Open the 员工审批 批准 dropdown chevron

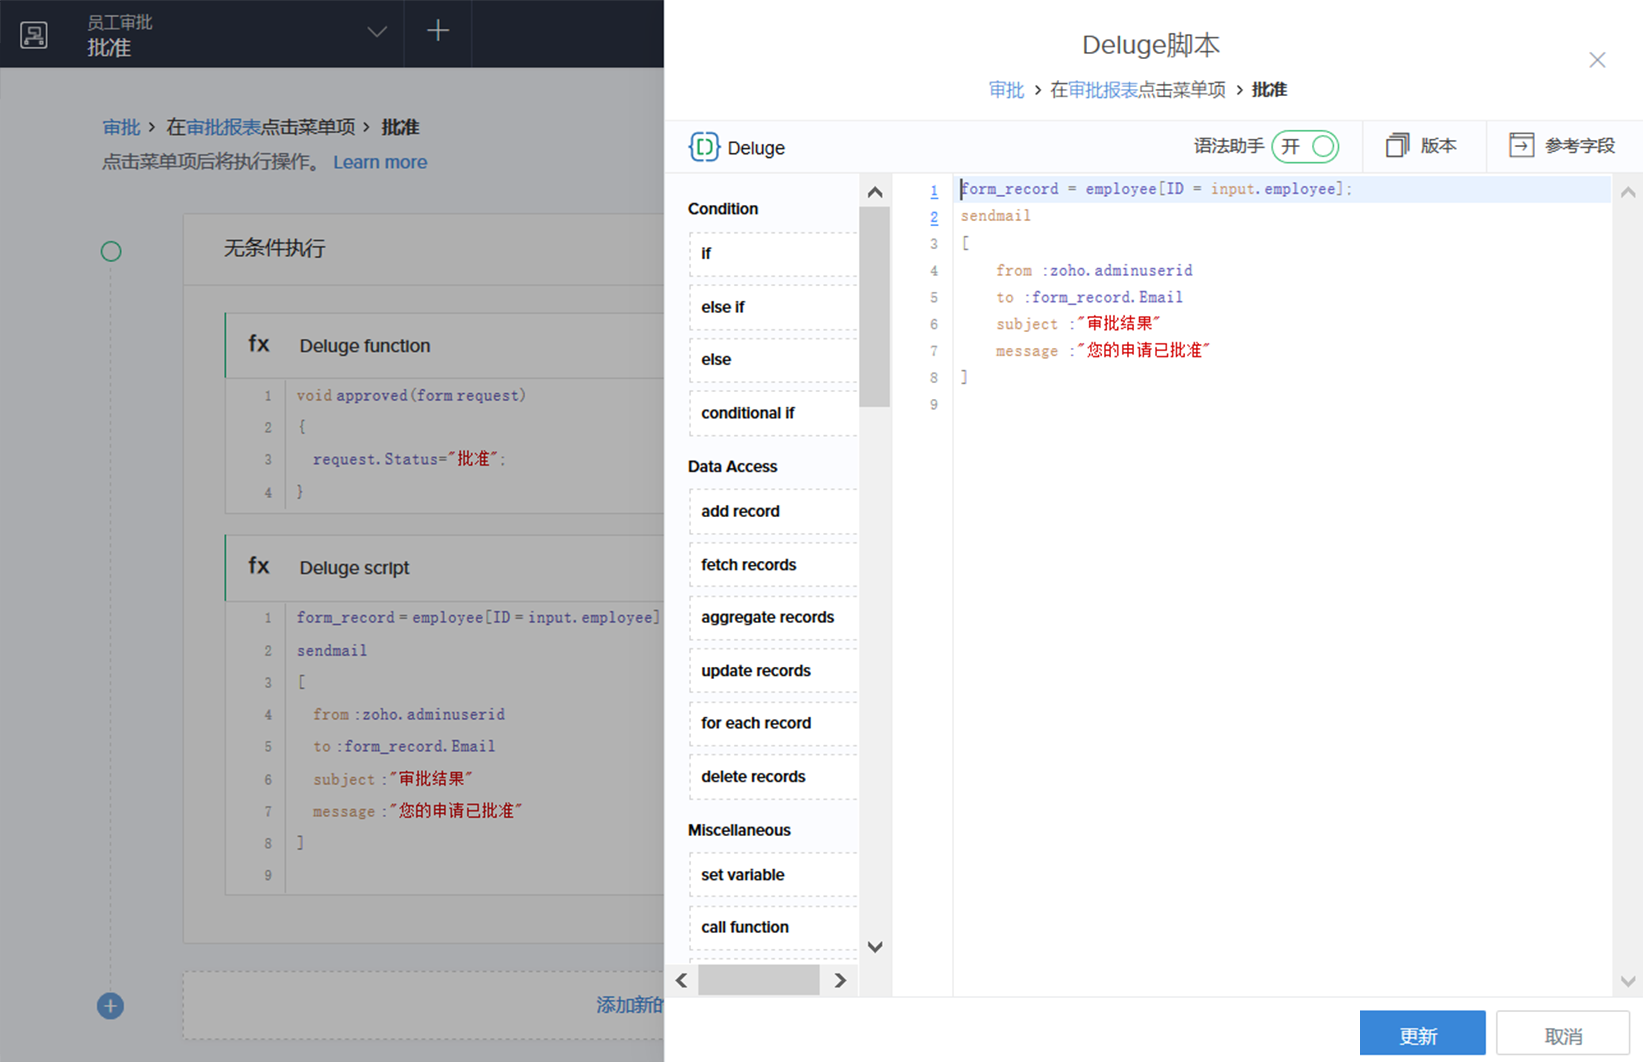(377, 32)
